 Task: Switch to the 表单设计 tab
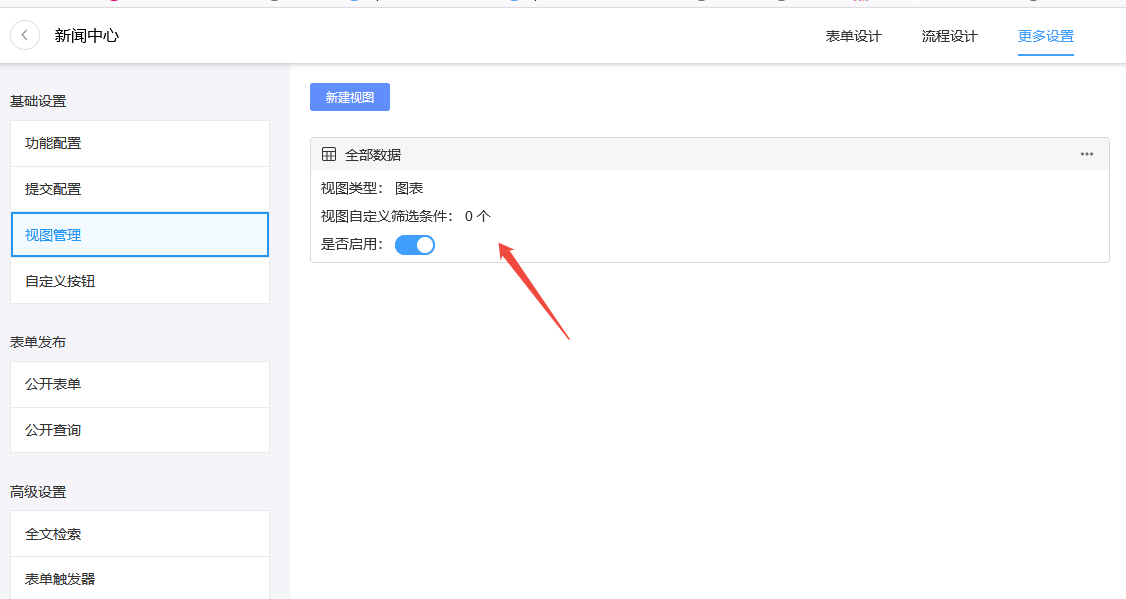(x=853, y=36)
